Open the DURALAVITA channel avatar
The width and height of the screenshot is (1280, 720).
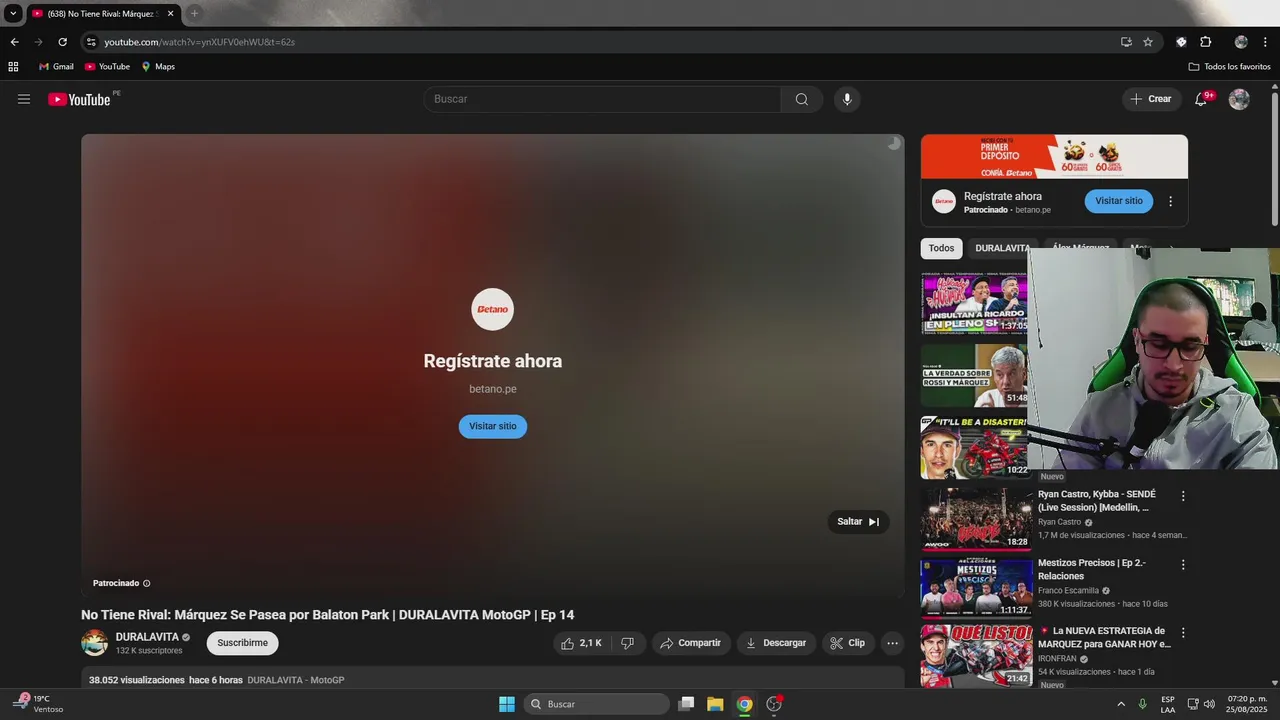95,643
